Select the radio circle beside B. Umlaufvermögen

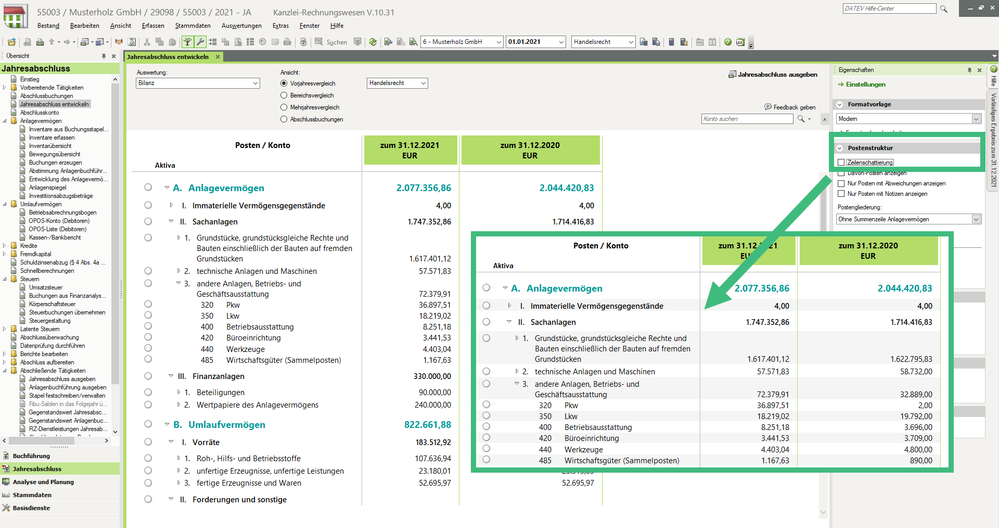click(148, 424)
